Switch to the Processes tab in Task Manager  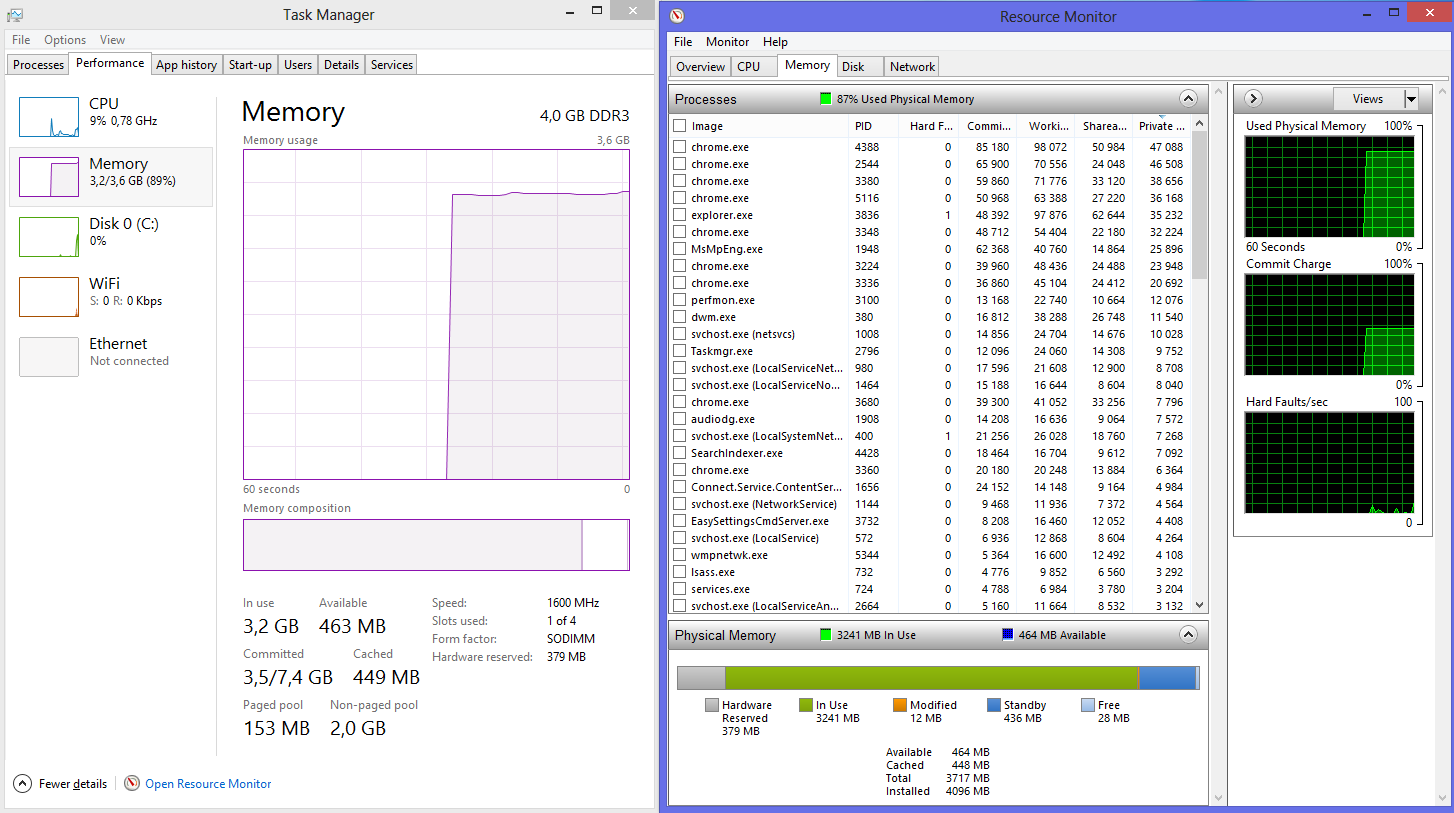click(39, 65)
